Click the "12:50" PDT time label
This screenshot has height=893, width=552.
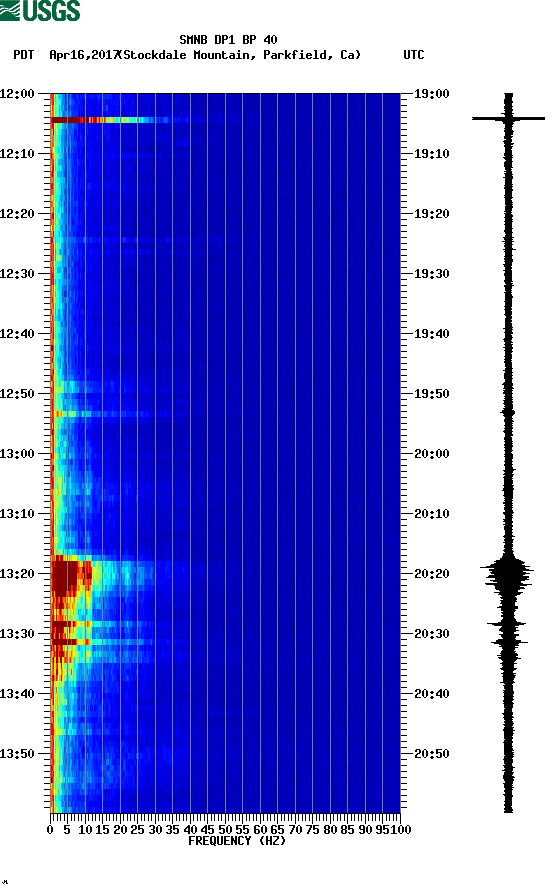tap(17, 394)
